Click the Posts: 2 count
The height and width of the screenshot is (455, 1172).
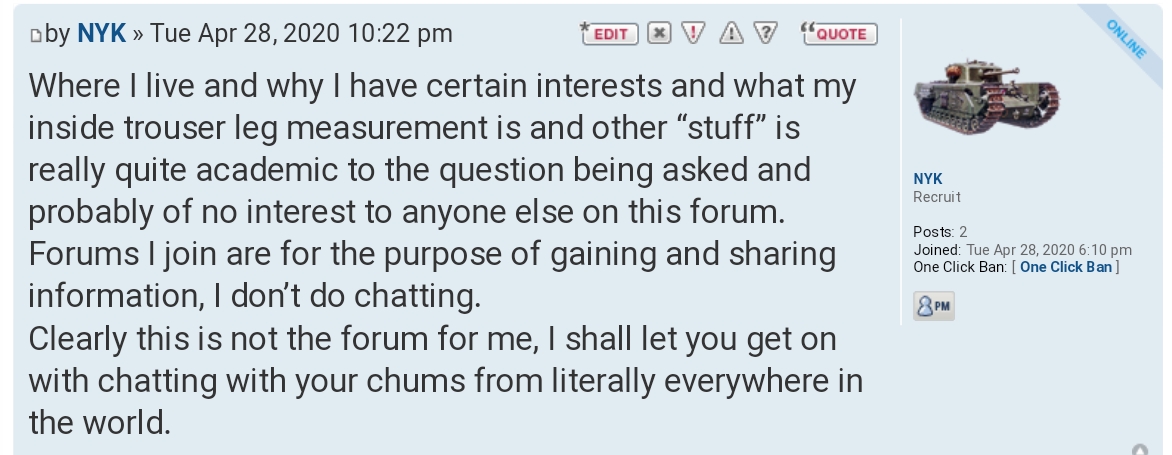click(x=939, y=232)
